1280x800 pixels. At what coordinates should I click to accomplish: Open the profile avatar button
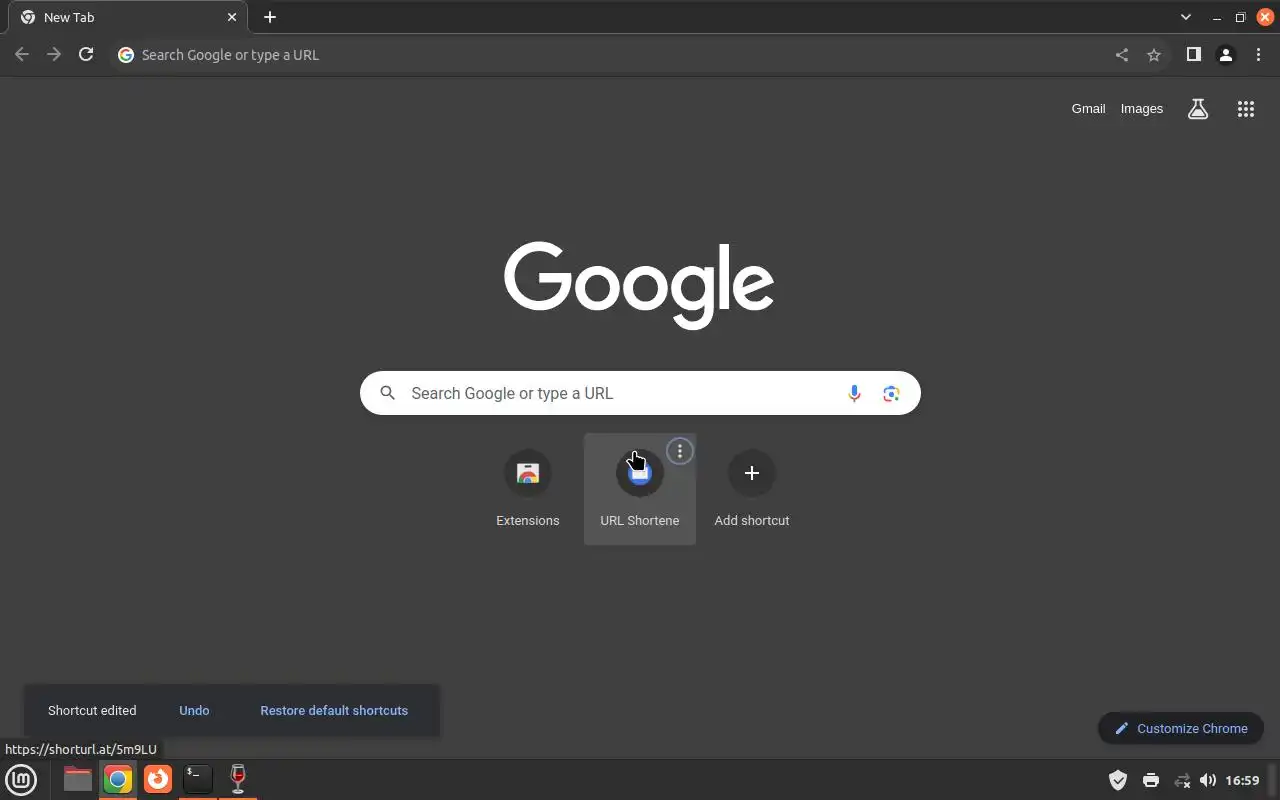point(1226,55)
